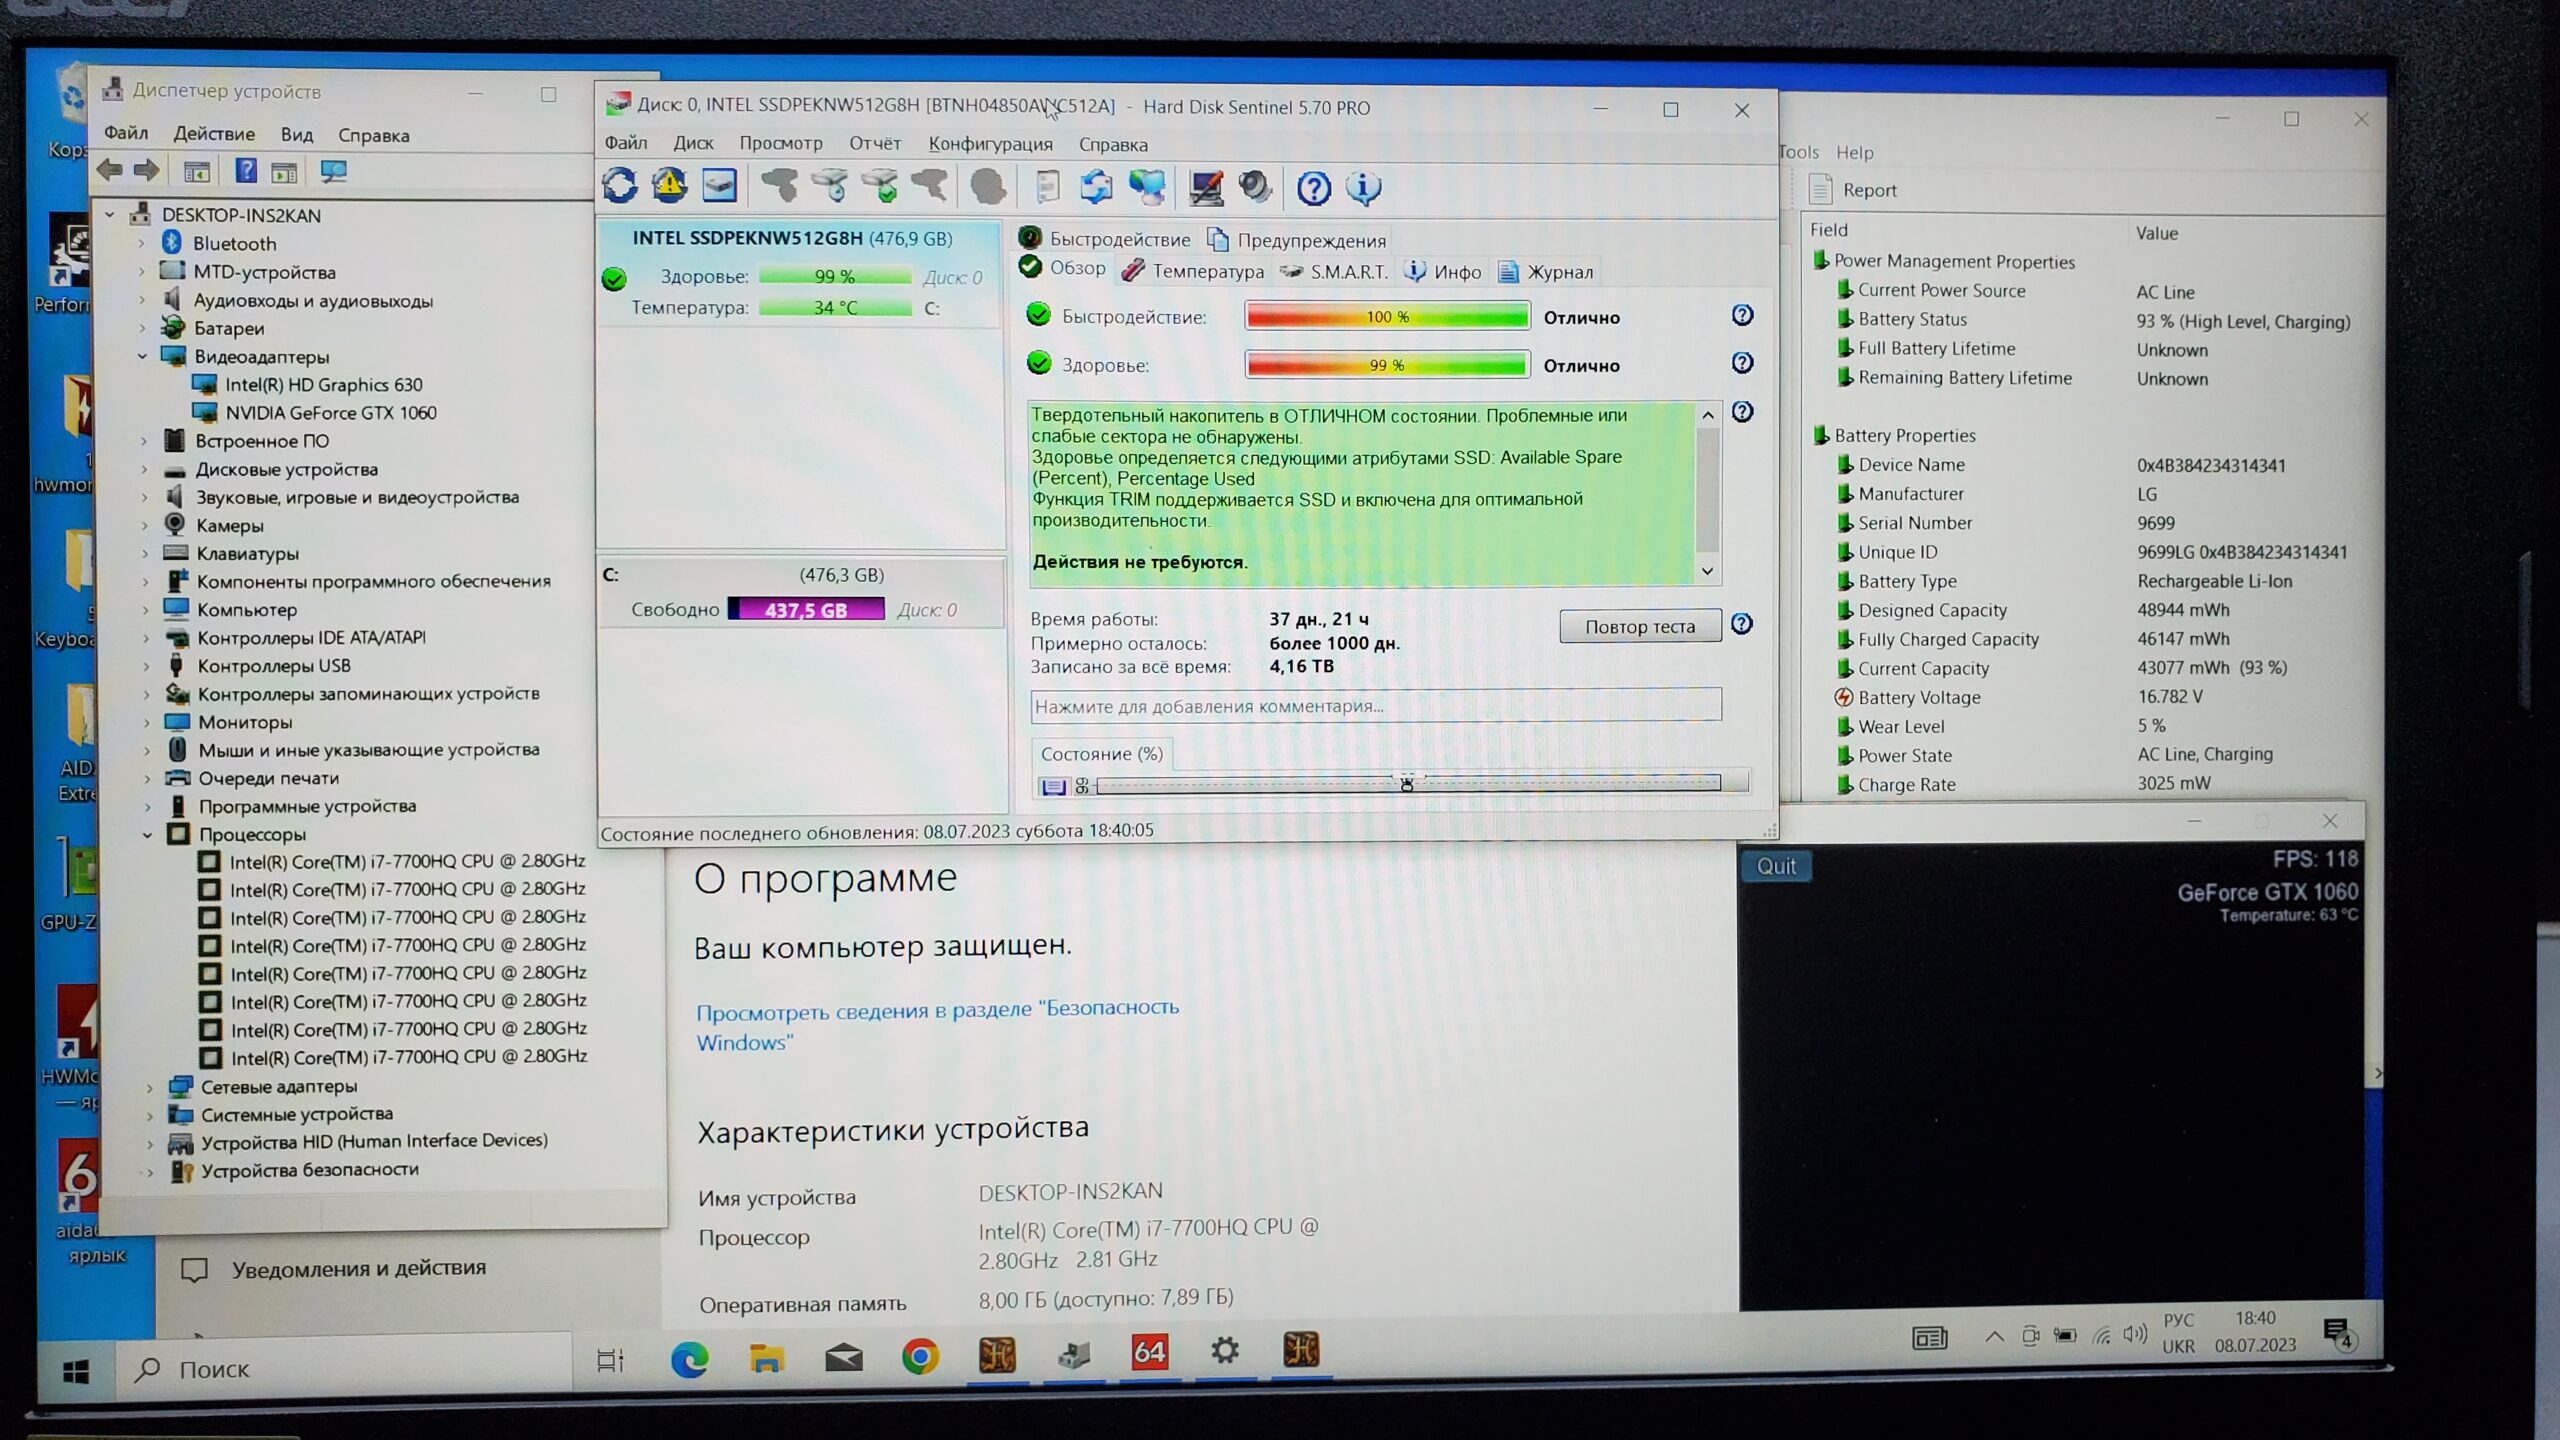This screenshot has height=1440, width=2560.
Task: Collapse the Процессоры tree node
Action: [x=147, y=834]
